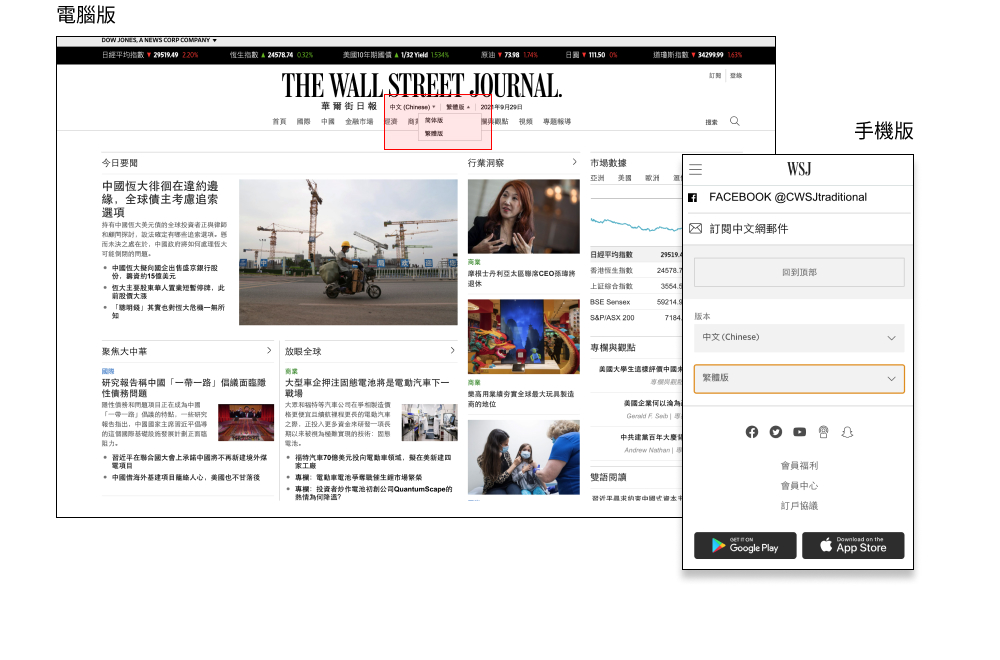Open the podcast microphone icon in the mobile footer
Screen dimensions: 1000x660
[x=823, y=432]
